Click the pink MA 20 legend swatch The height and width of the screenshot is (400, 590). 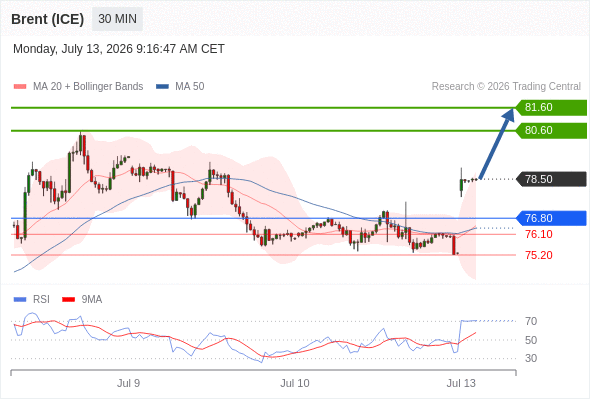(x=20, y=87)
